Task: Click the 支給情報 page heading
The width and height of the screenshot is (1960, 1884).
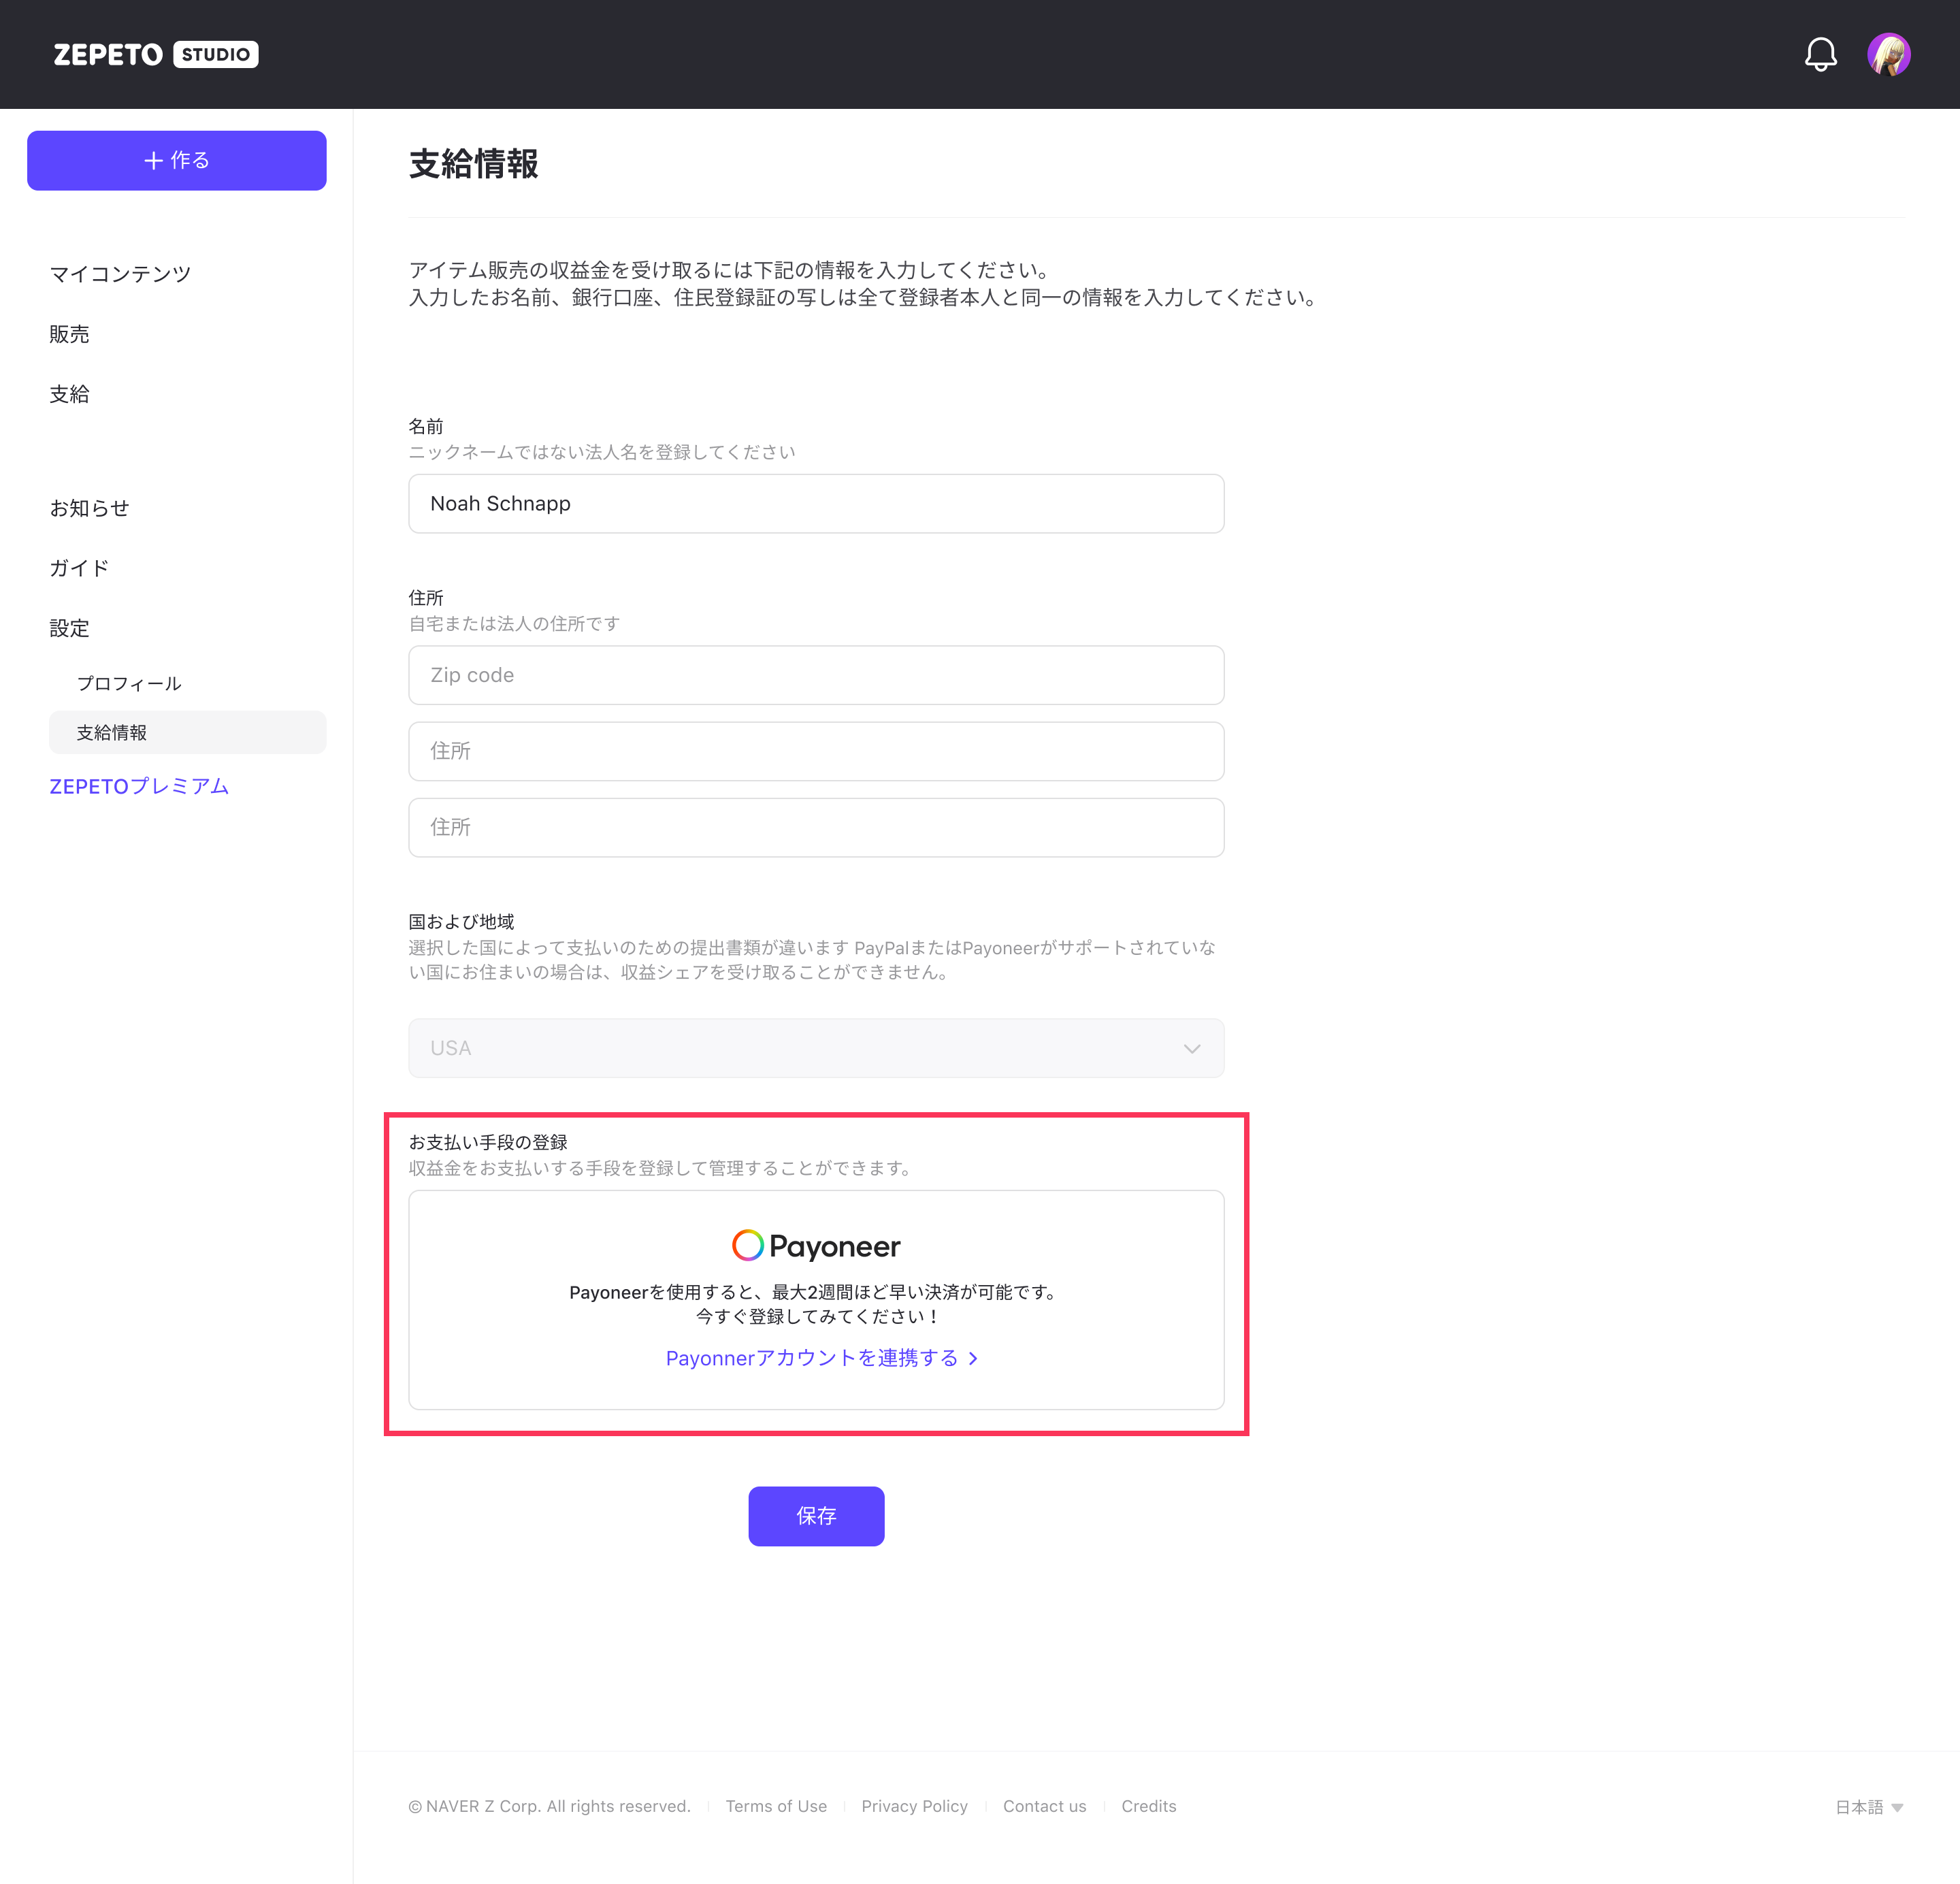Action: [474, 164]
